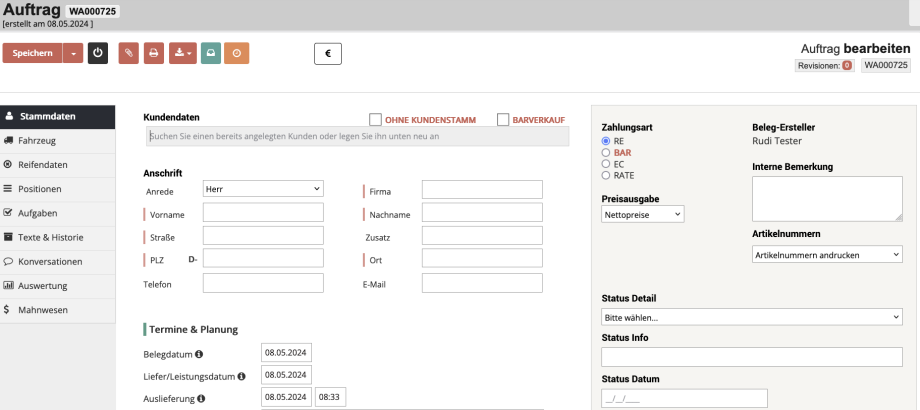This screenshot has width=920, height=410.
Task: Enable the OHNE KUNDENSTAMM checkbox
Action: pos(376,119)
